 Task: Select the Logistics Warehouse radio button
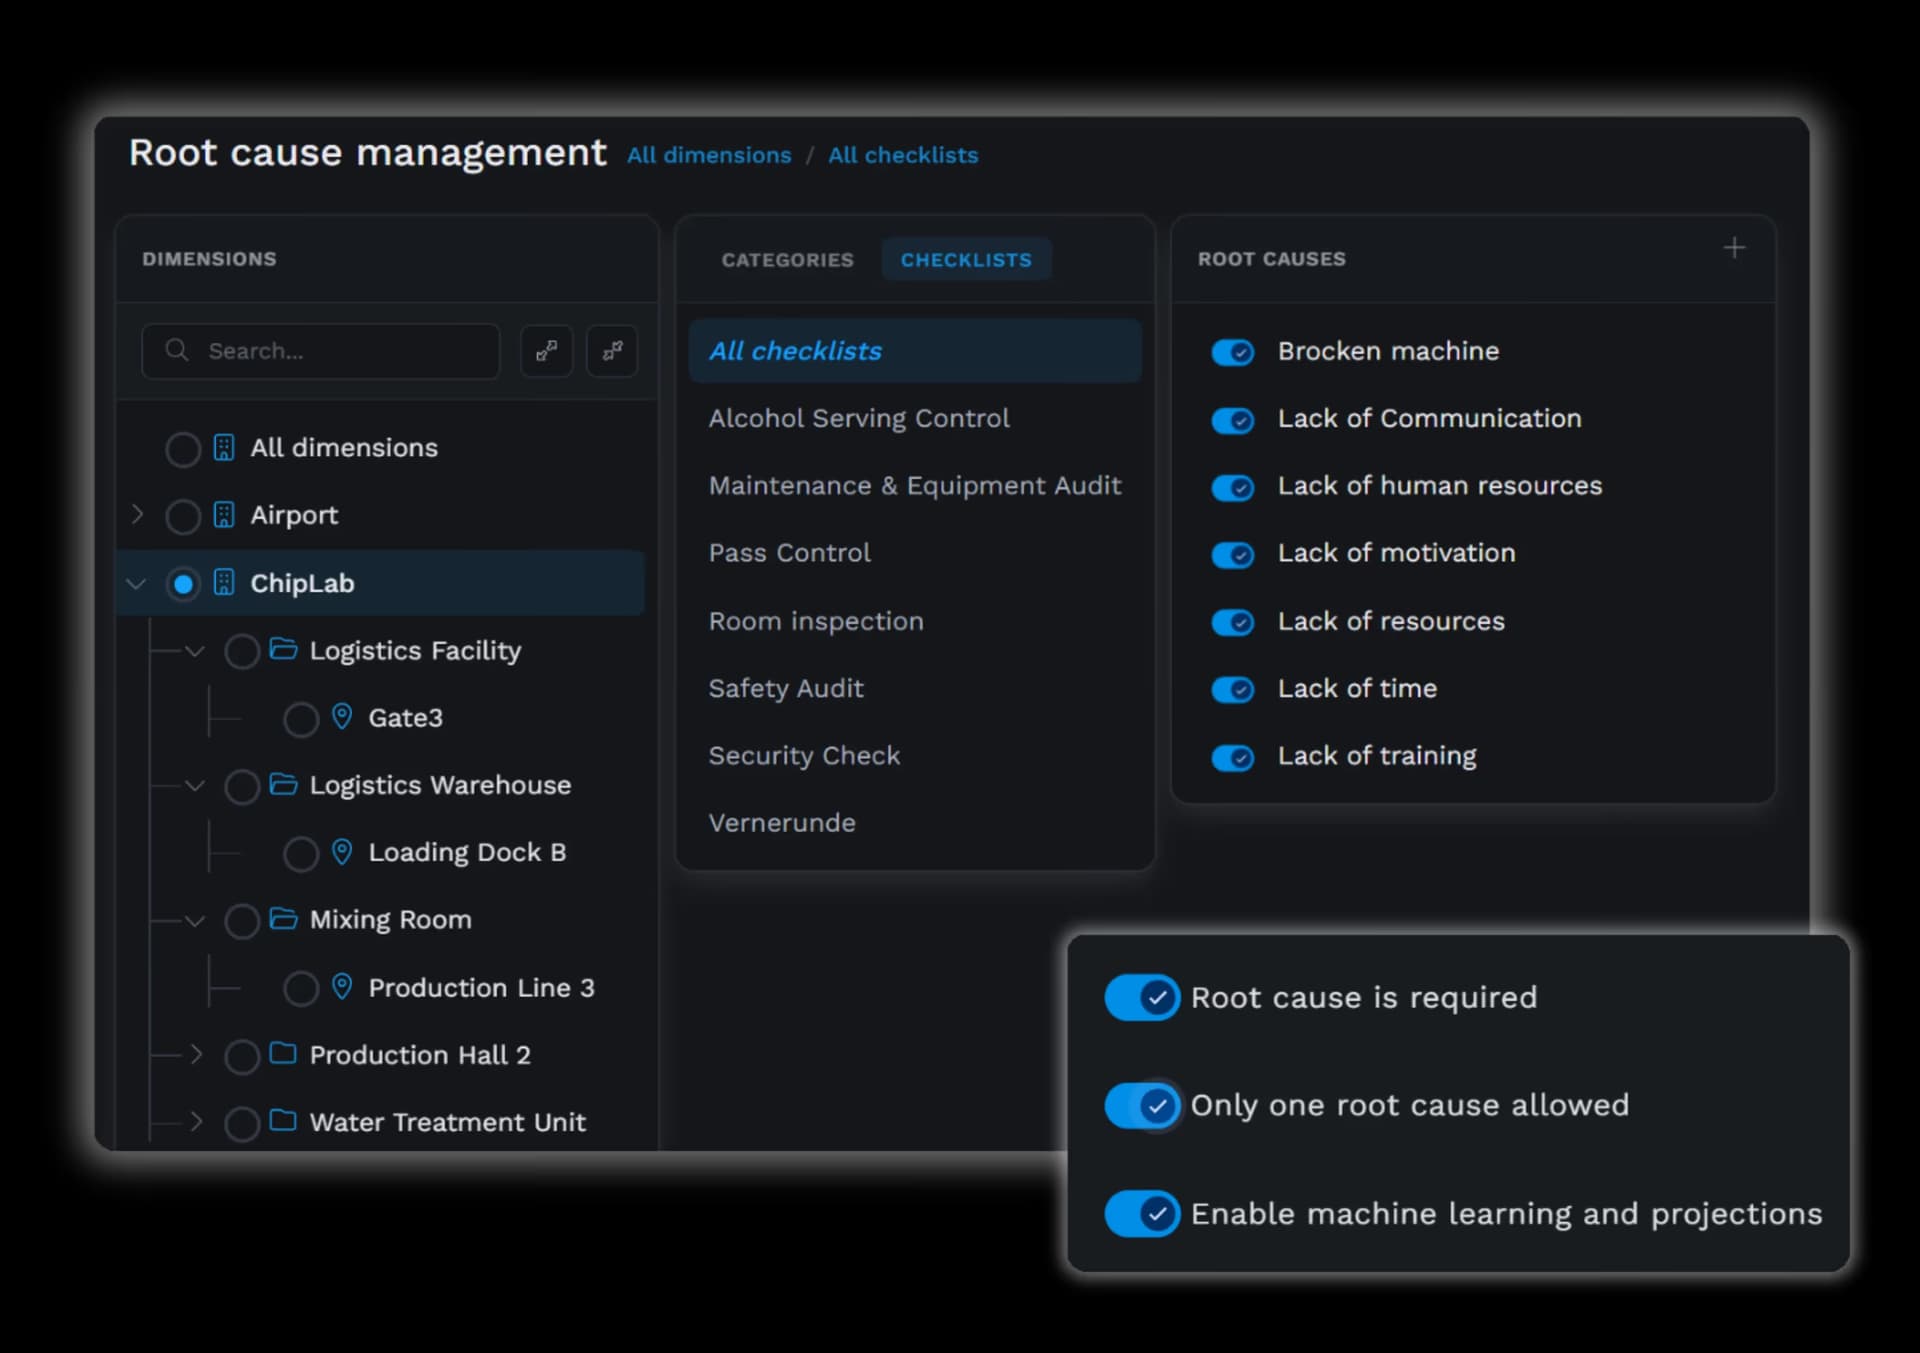pos(242,787)
